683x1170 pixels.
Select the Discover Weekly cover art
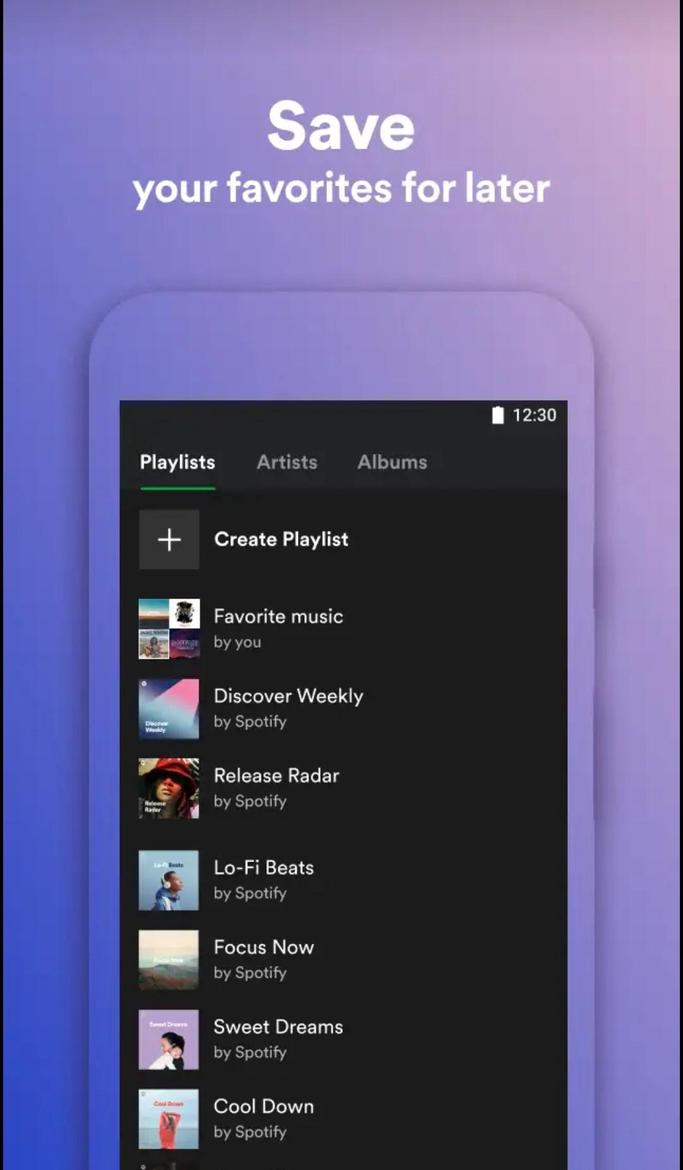169,708
